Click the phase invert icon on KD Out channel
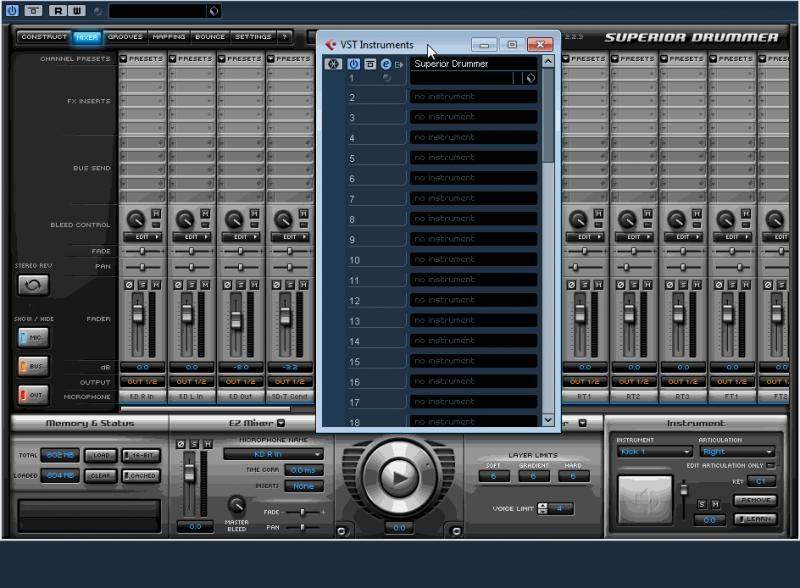The height and width of the screenshot is (588, 800). [x=228, y=285]
